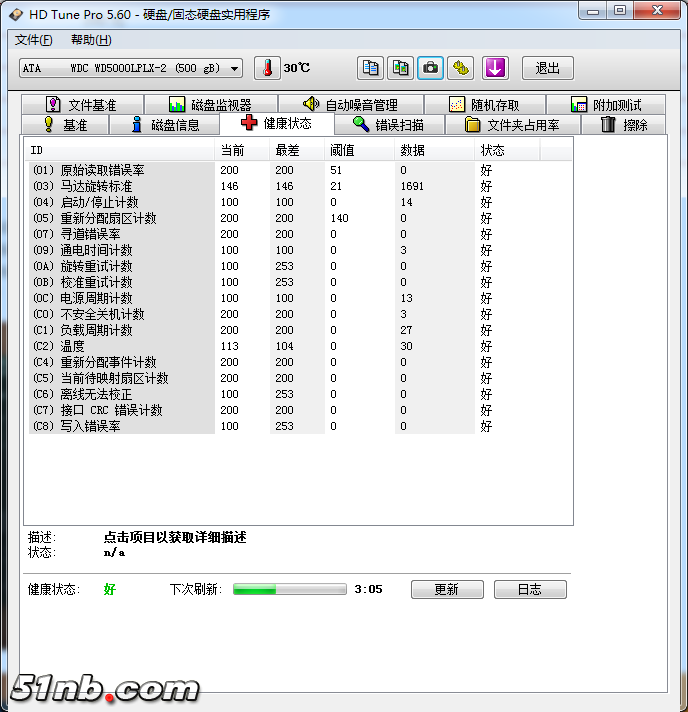Click the HD Tune Pro title bar icon
688x712 pixels.
coord(16,15)
